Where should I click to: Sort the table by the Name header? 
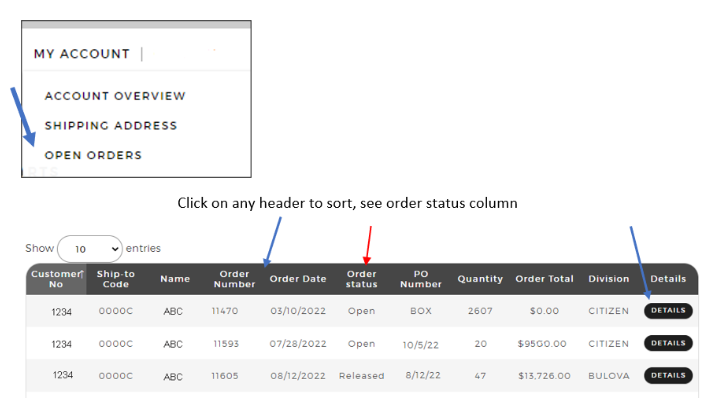tap(175, 279)
